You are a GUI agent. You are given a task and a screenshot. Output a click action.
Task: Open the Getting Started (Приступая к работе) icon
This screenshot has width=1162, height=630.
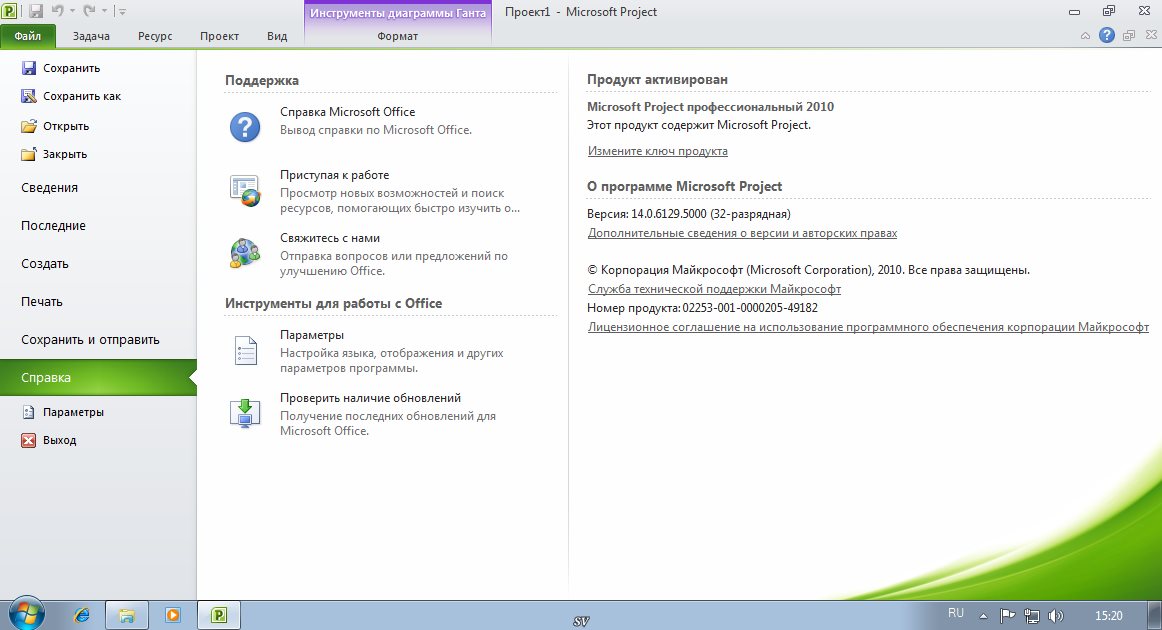point(245,190)
